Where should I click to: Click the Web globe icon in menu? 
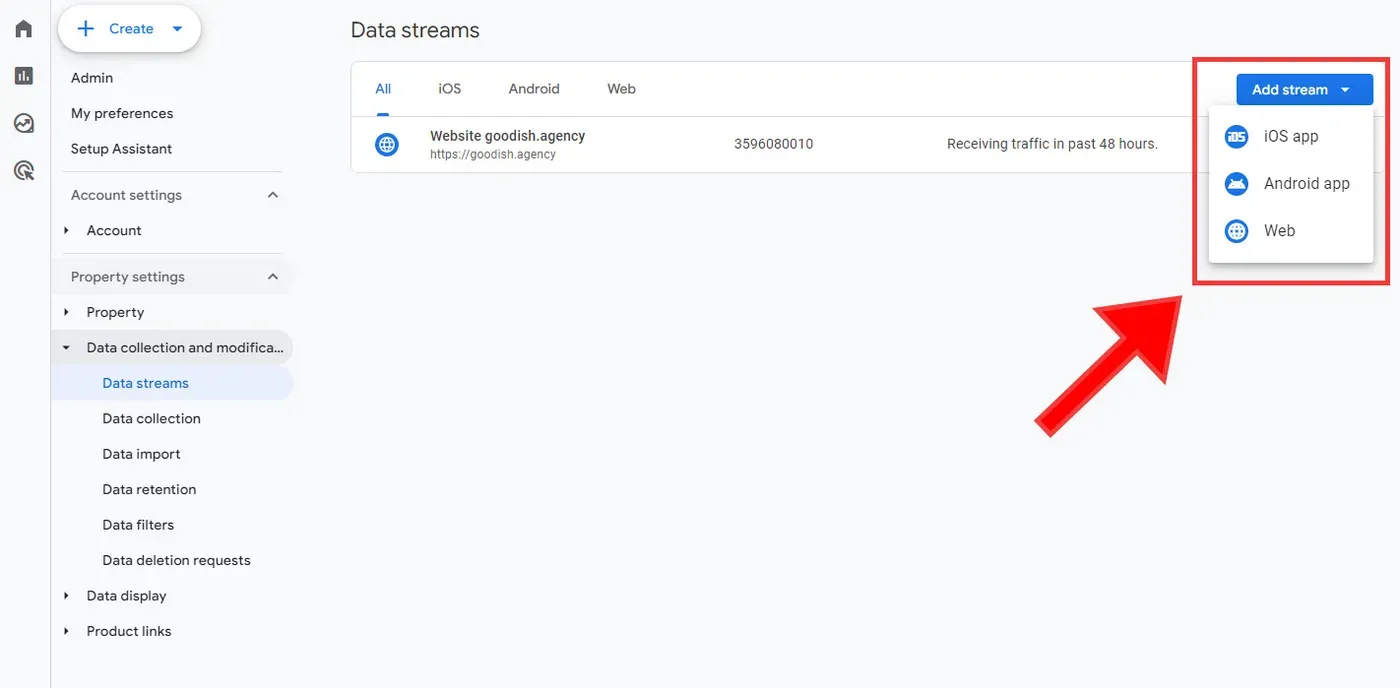[x=1237, y=231]
